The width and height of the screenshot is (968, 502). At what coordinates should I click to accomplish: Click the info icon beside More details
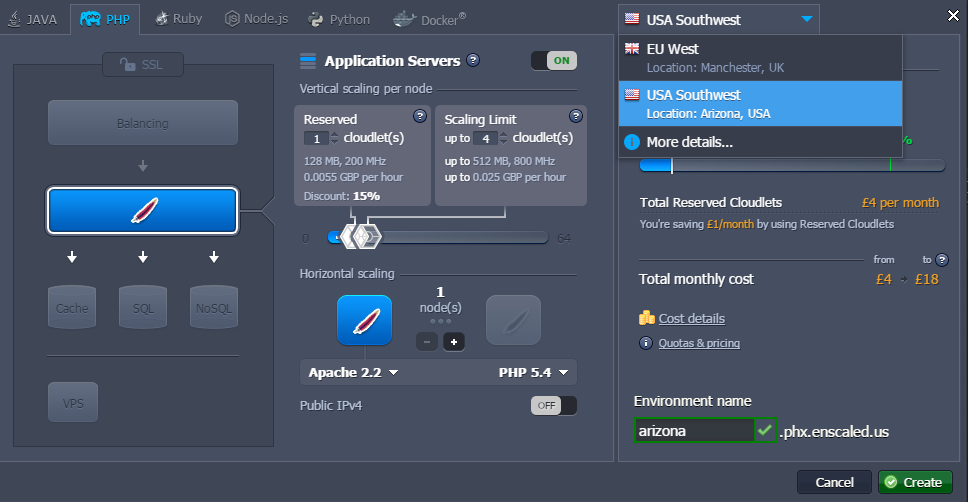coord(632,142)
